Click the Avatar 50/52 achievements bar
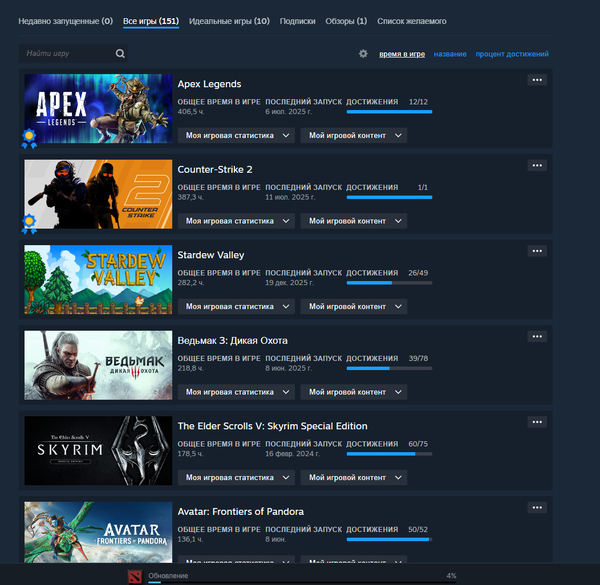Screen dimensions: 600x585 click(x=389, y=539)
